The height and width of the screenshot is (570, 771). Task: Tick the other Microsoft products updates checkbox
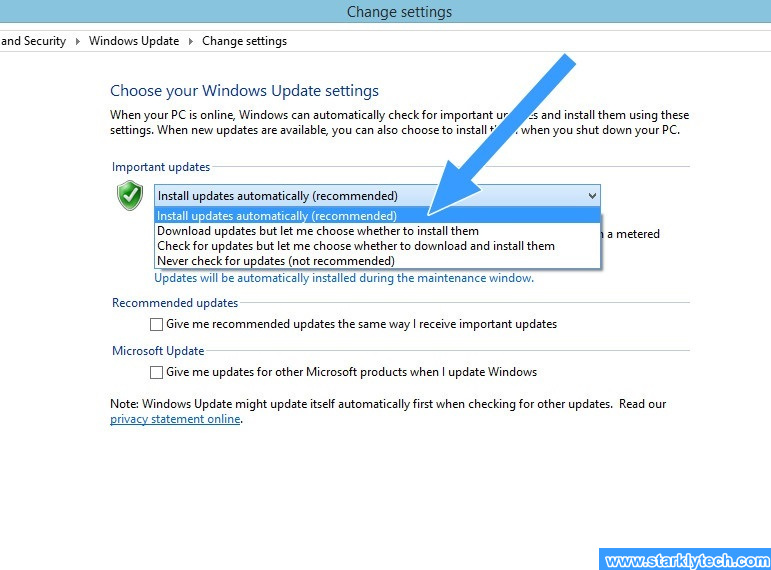pyautogui.click(x=156, y=372)
